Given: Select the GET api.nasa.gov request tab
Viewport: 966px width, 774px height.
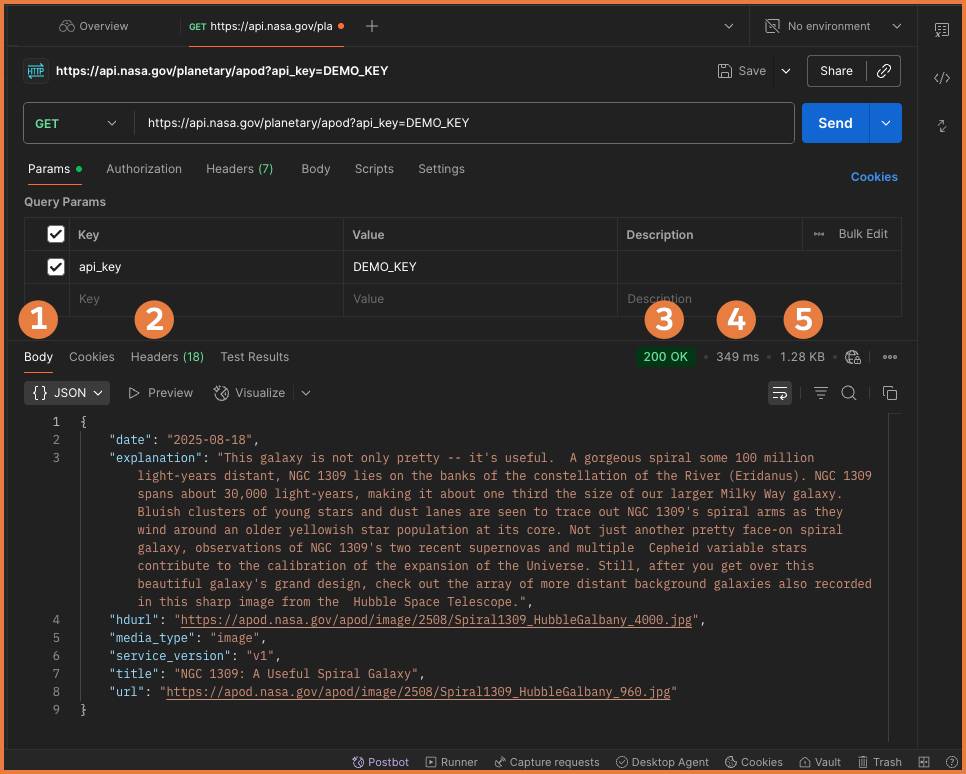Looking at the screenshot, I should coord(266,26).
